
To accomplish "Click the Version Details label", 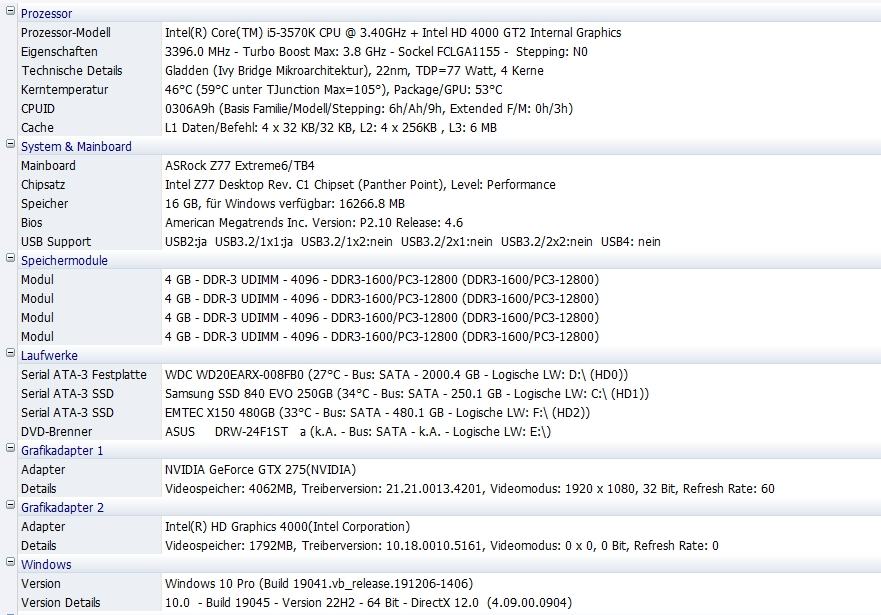I will 61,603.
